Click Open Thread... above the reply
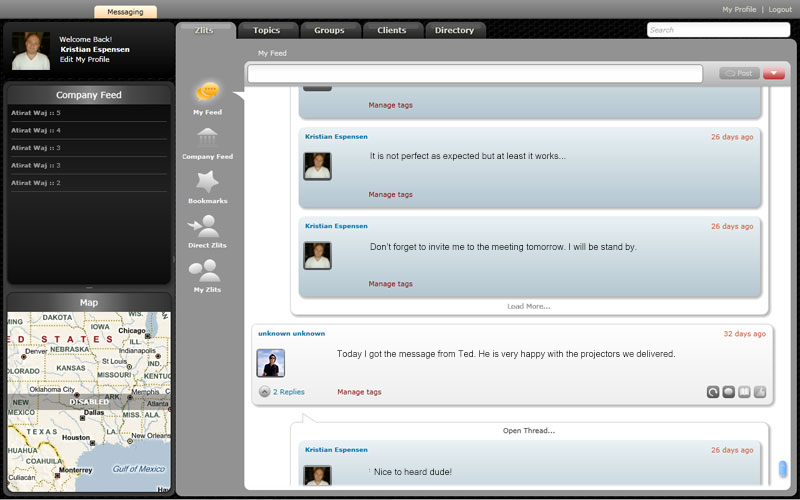The width and height of the screenshot is (800, 500). click(528, 431)
